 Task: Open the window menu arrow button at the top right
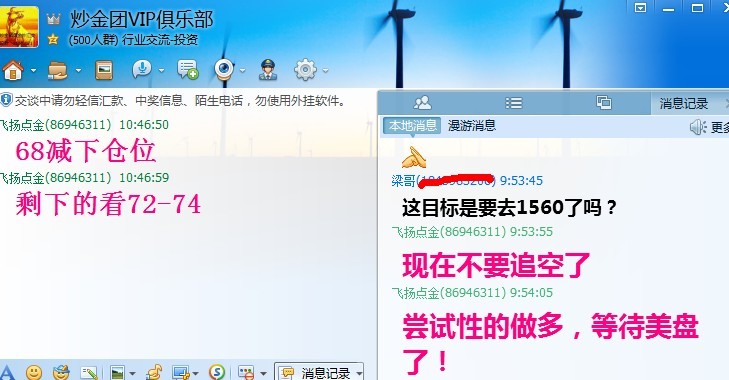641,7
